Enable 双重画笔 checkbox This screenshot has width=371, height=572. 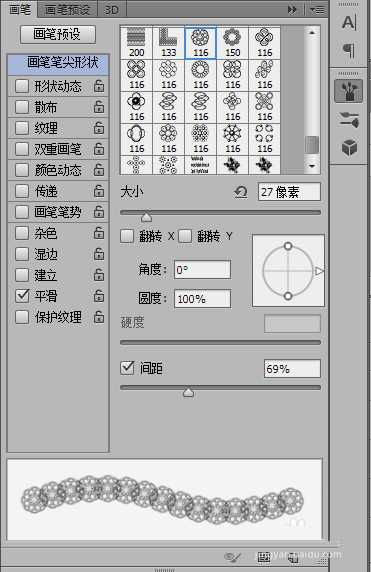(x=22, y=149)
